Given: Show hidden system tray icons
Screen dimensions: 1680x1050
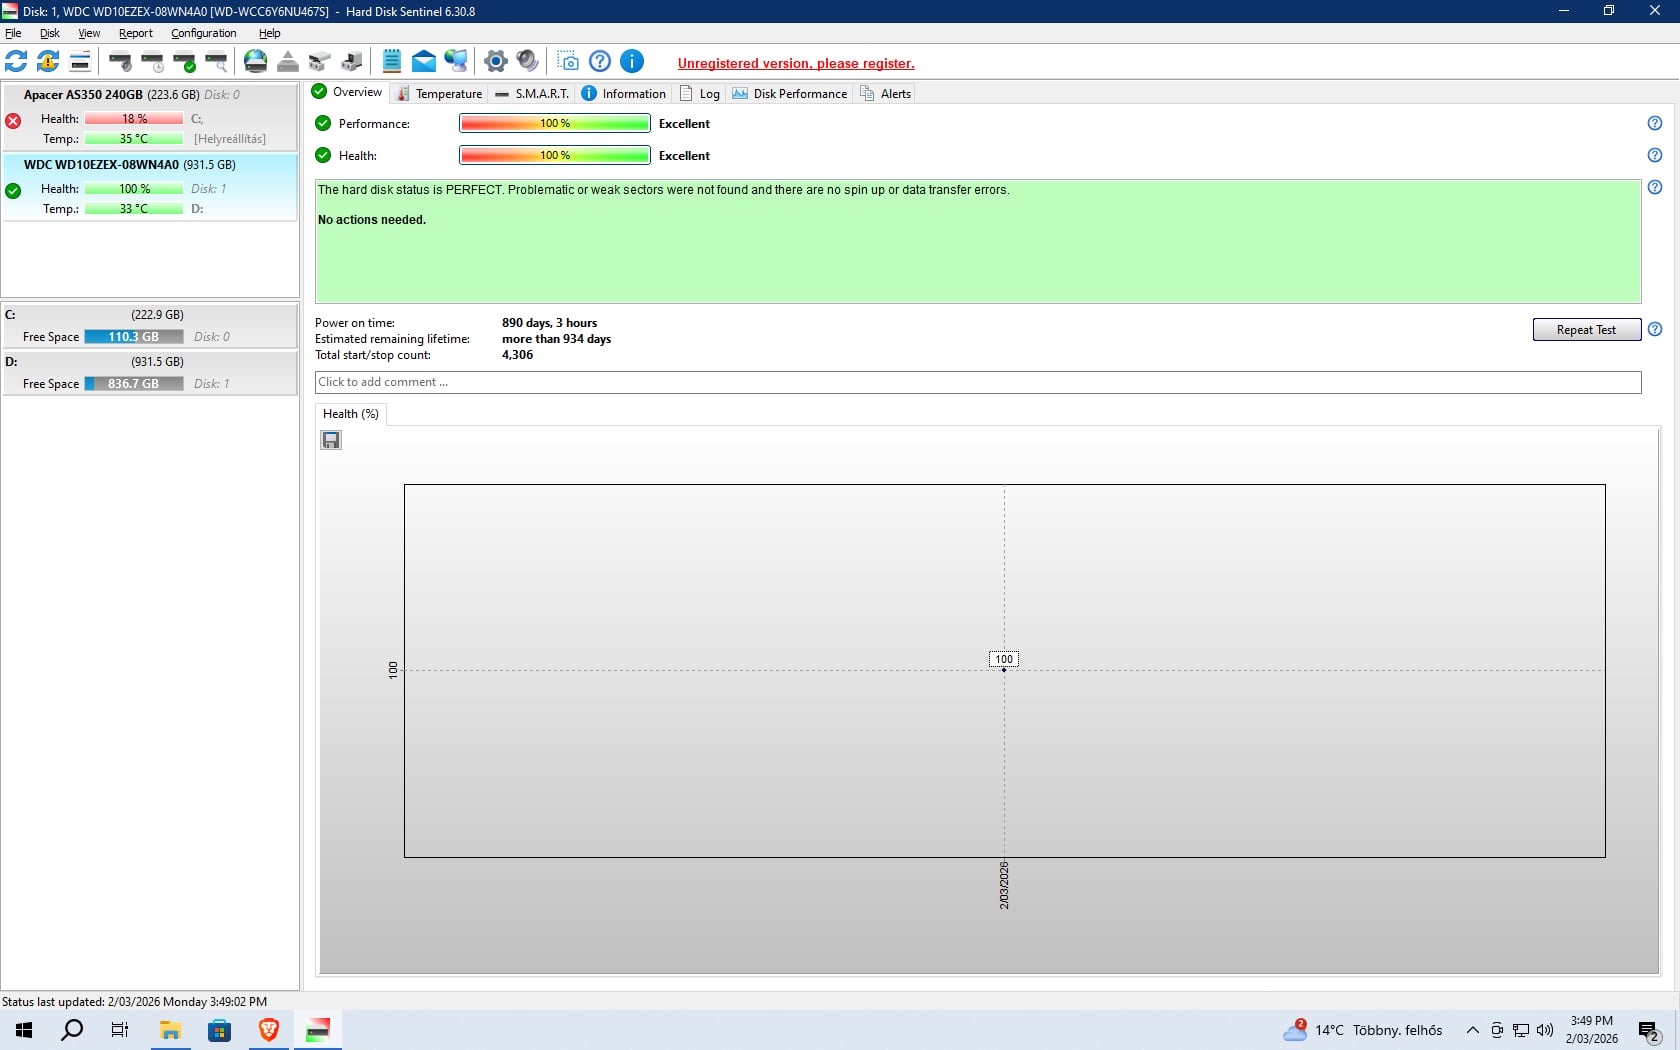Looking at the screenshot, I should [x=1472, y=1030].
